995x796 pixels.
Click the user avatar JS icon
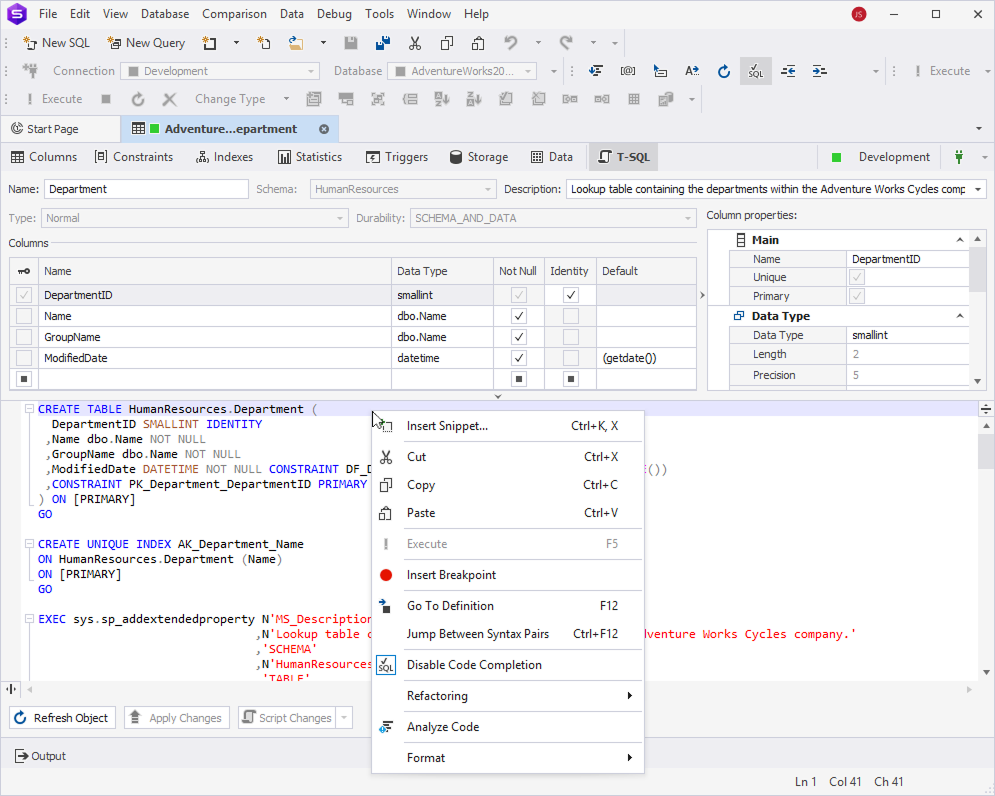(x=859, y=14)
